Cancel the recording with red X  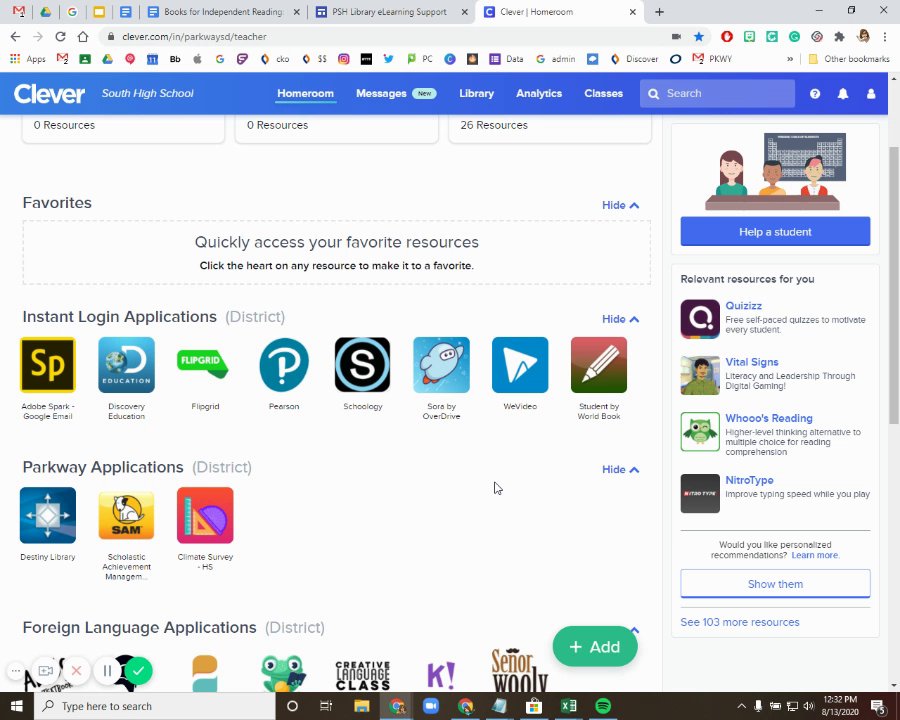tap(76, 671)
